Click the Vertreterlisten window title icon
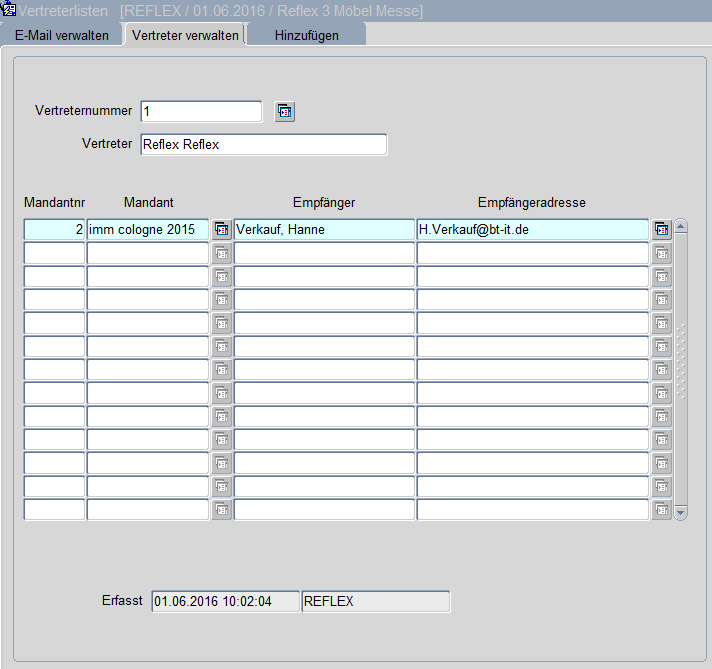The height and width of the screenshot is (669, 712). click(x=9, y=10)
